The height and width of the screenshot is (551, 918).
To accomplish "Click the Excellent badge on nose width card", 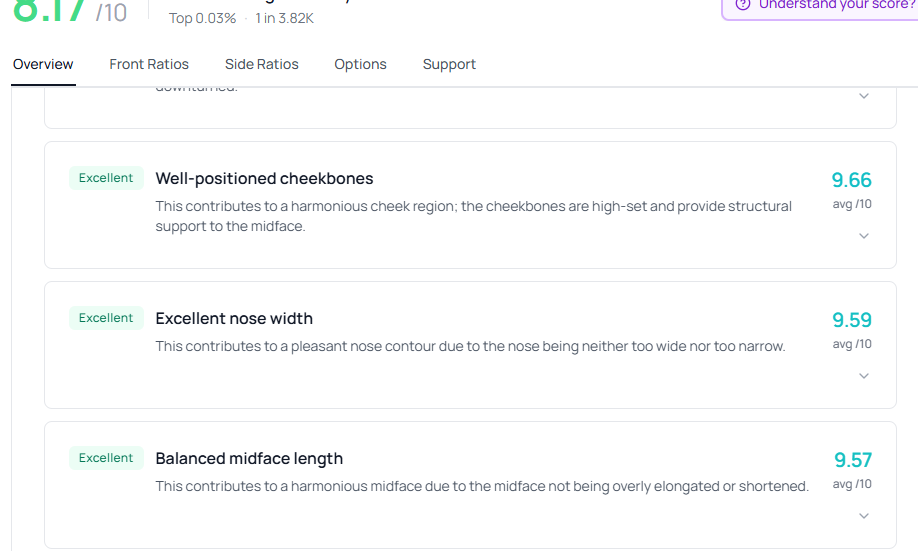I will pyautogui.click(x=106, y=318).
